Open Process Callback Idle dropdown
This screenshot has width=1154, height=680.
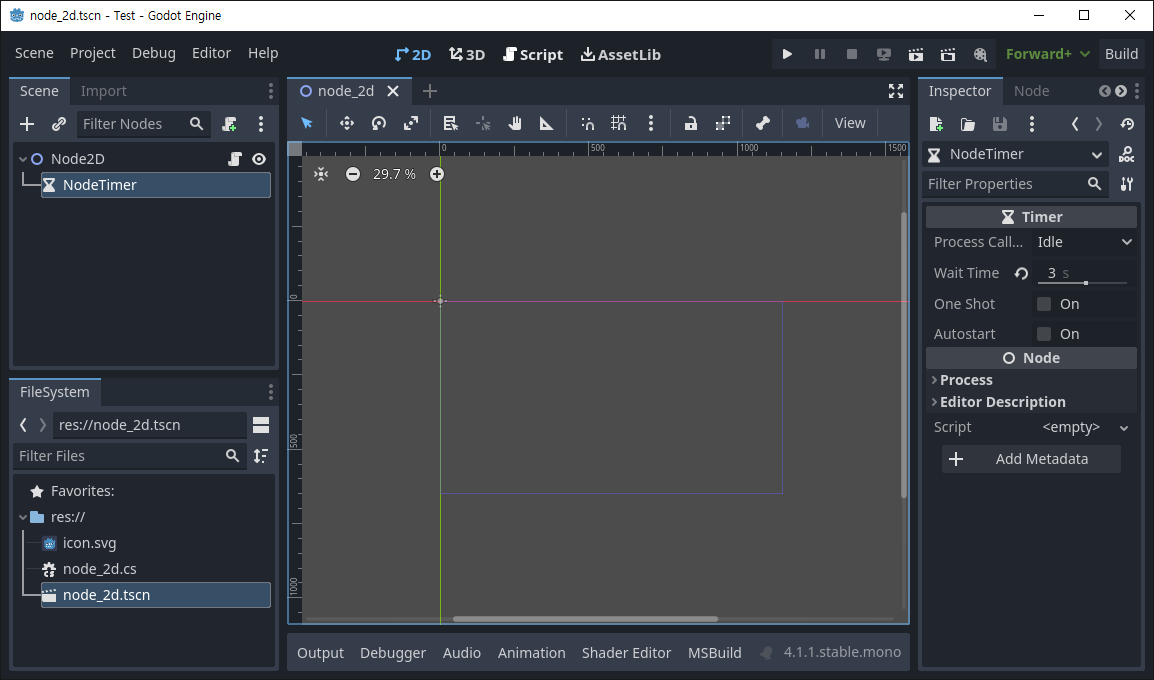pos(1084,242)
